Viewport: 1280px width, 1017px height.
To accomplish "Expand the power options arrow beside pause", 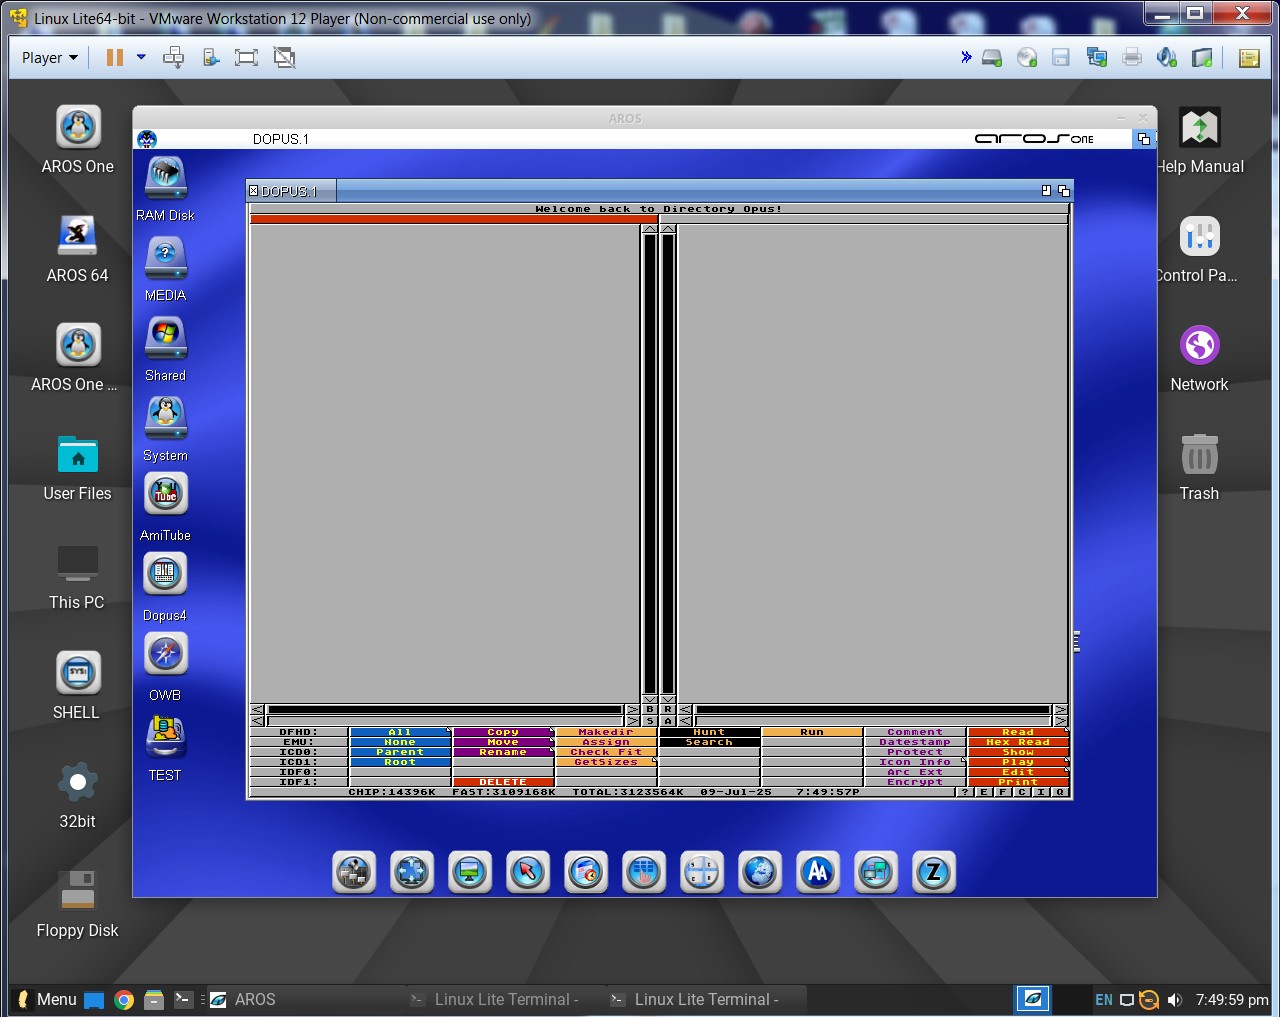I will (x=141, y=57).
